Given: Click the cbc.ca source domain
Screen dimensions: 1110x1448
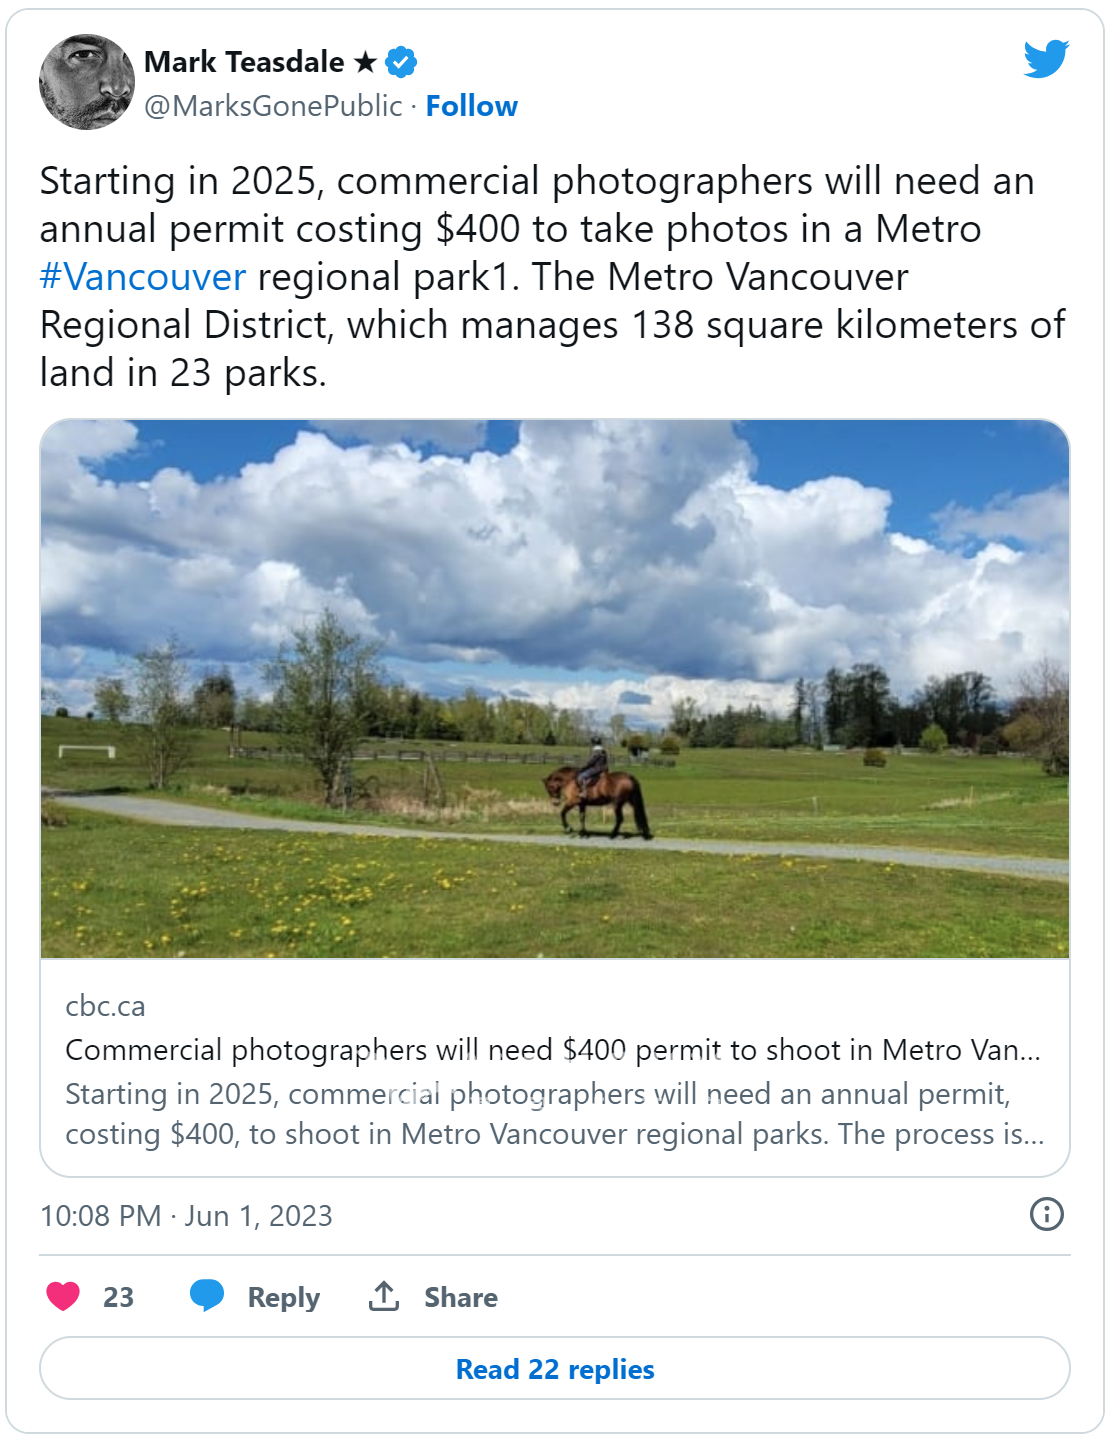Looking at the screenshot, I should click(105, 1006).
